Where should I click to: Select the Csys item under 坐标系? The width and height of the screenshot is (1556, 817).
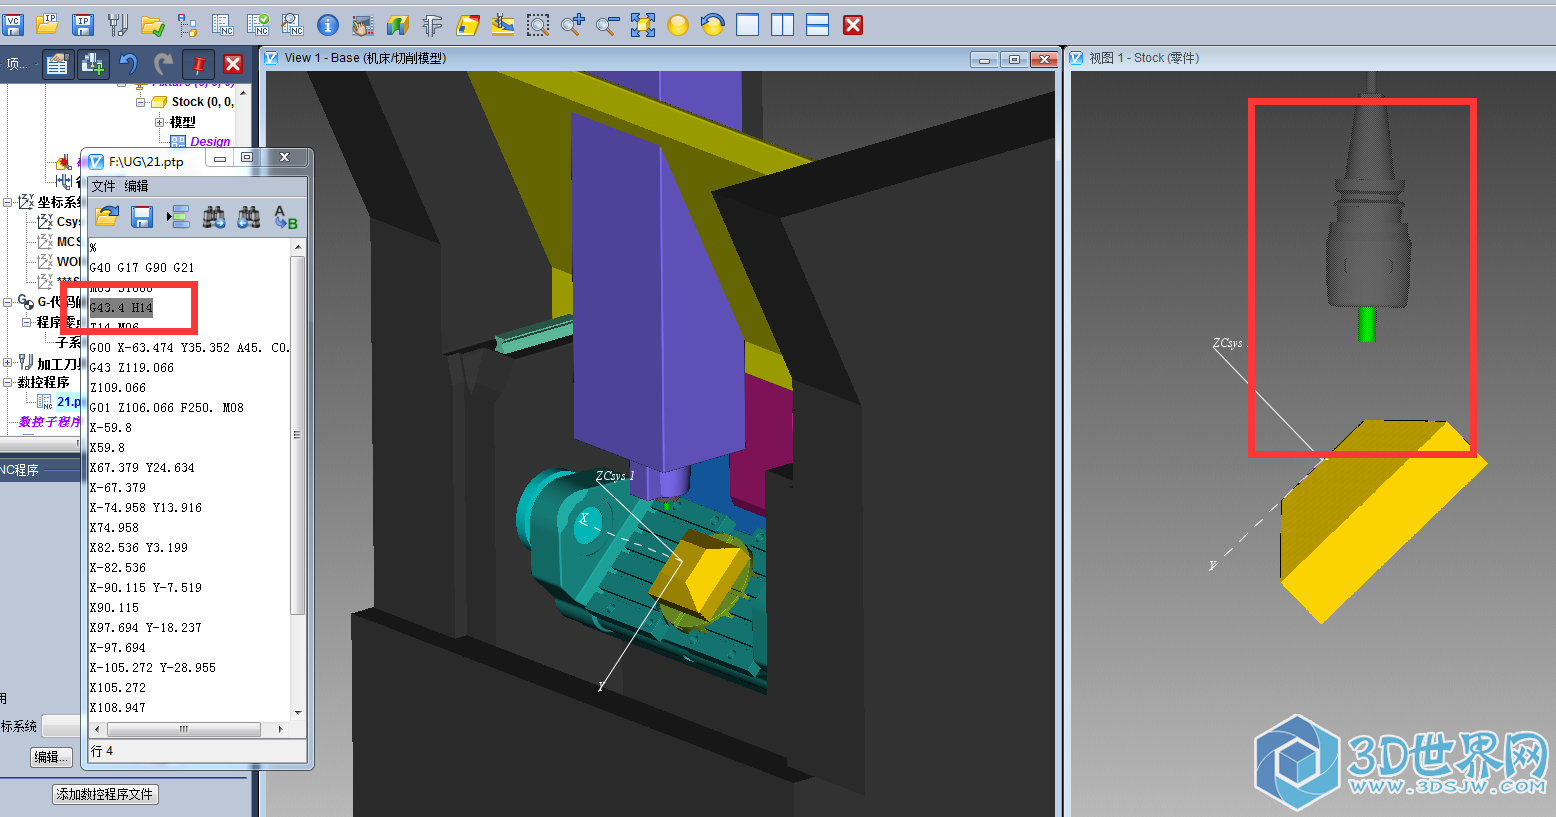pos(68,222)
